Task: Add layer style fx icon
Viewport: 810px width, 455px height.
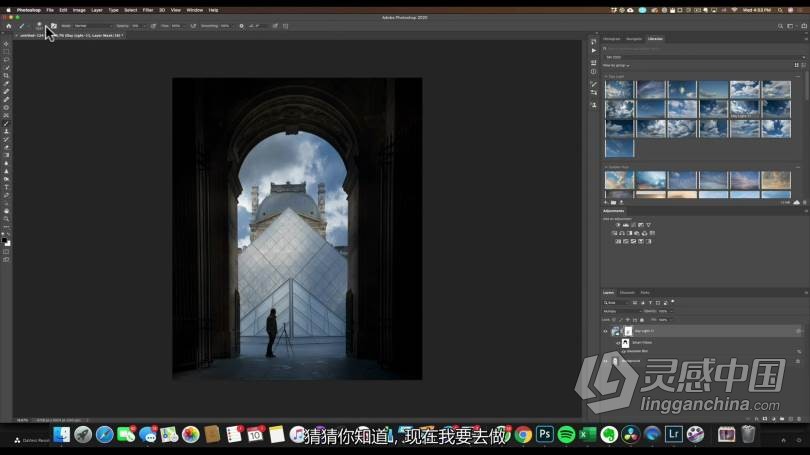Action: coord(756,419)
